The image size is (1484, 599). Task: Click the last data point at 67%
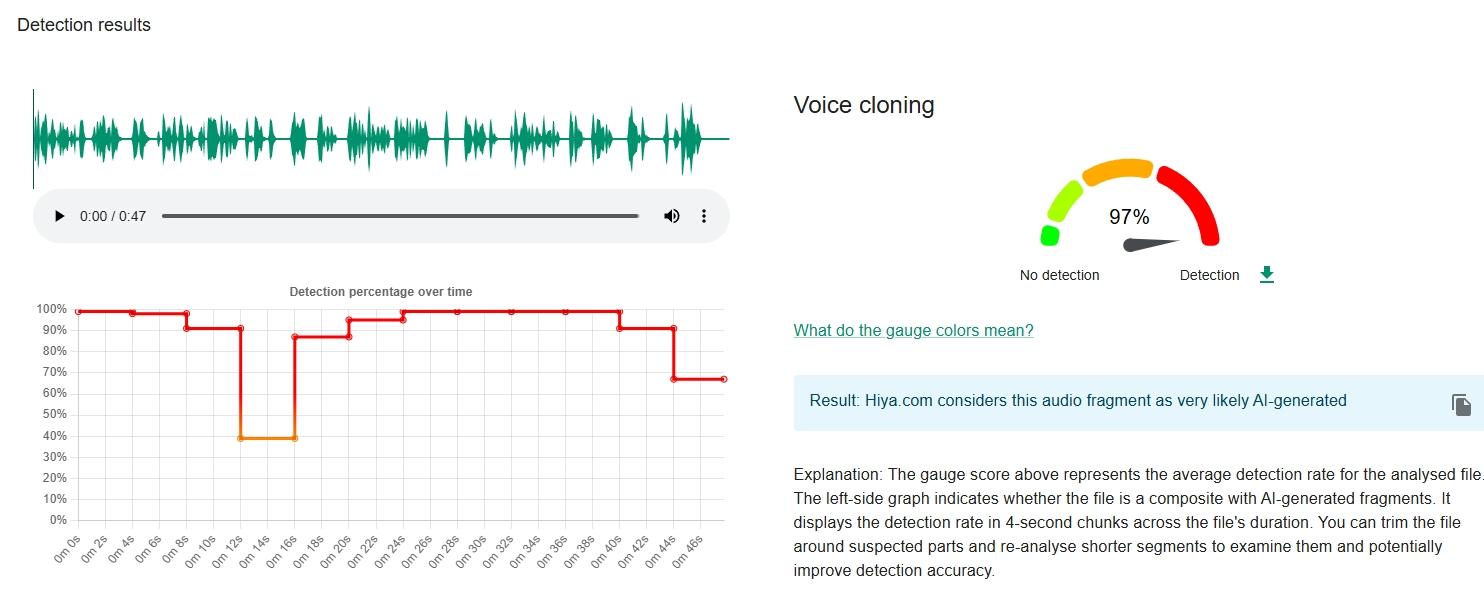point(723,379)
